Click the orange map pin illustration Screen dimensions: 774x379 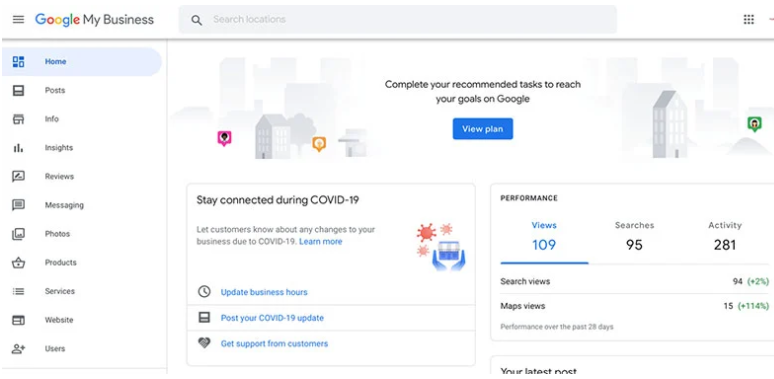(x=319, y=144)
